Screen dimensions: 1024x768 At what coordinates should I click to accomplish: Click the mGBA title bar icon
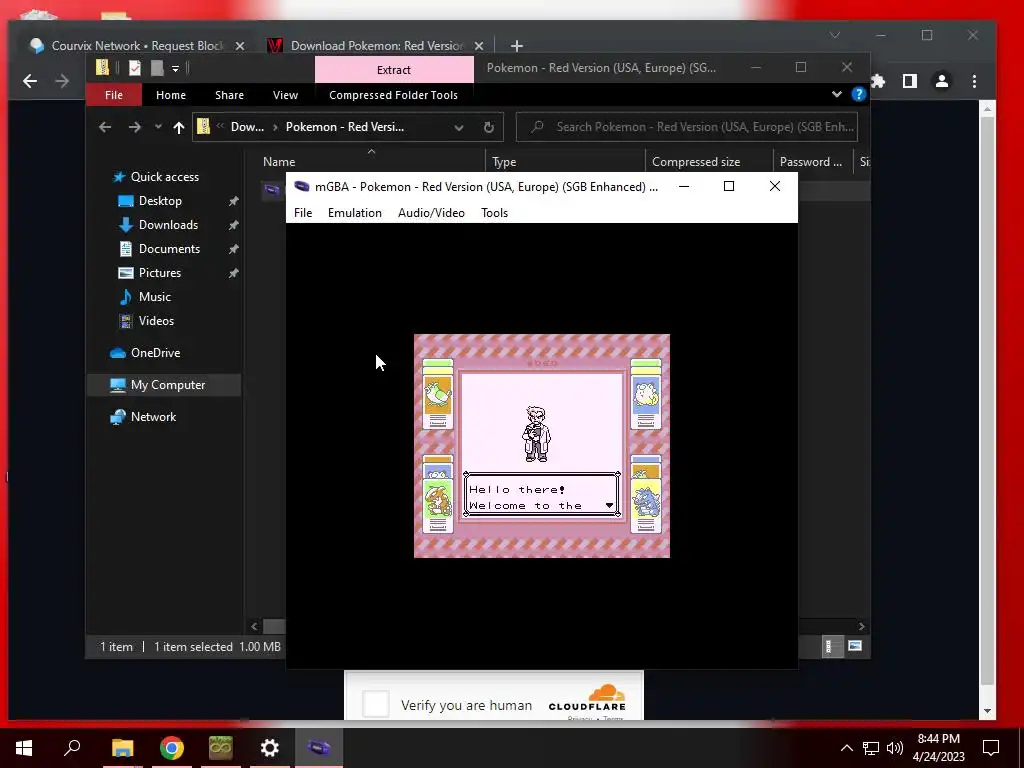[x=301, y=187]
